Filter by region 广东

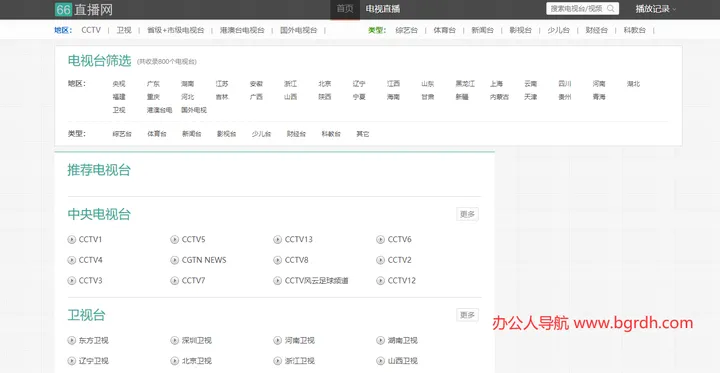[153, 84]
